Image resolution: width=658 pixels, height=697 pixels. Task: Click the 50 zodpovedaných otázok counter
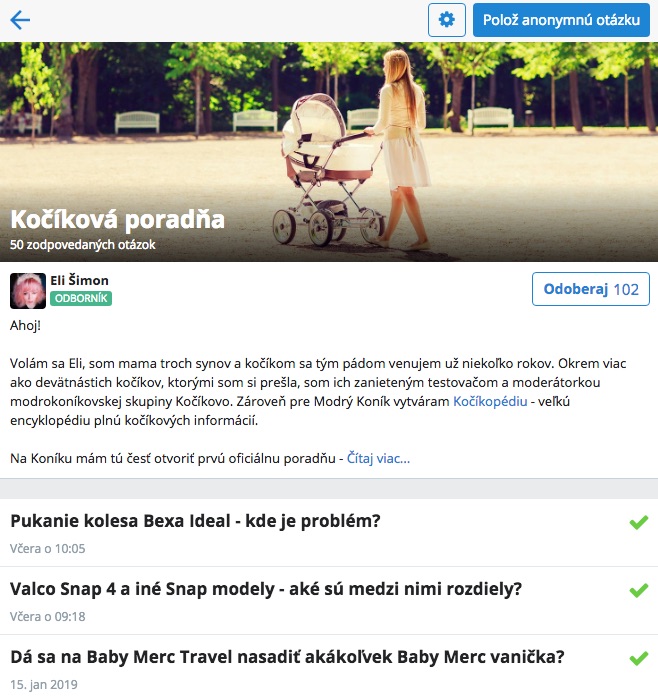click(x=83, y=245)
